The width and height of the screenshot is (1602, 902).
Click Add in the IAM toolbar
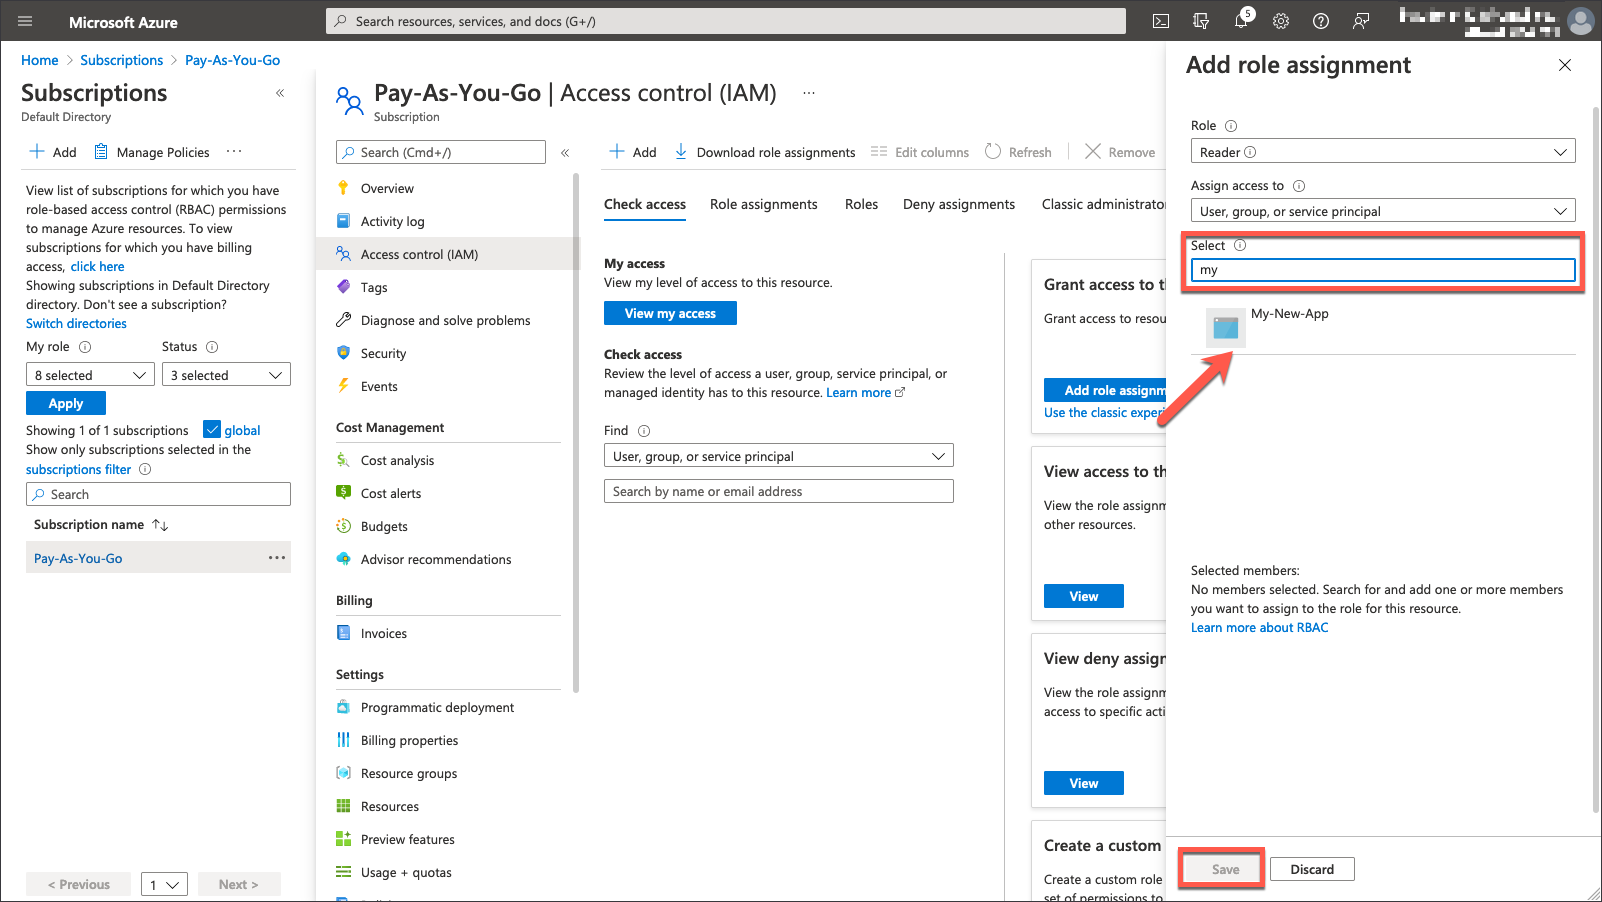click(x=633, y=152)
